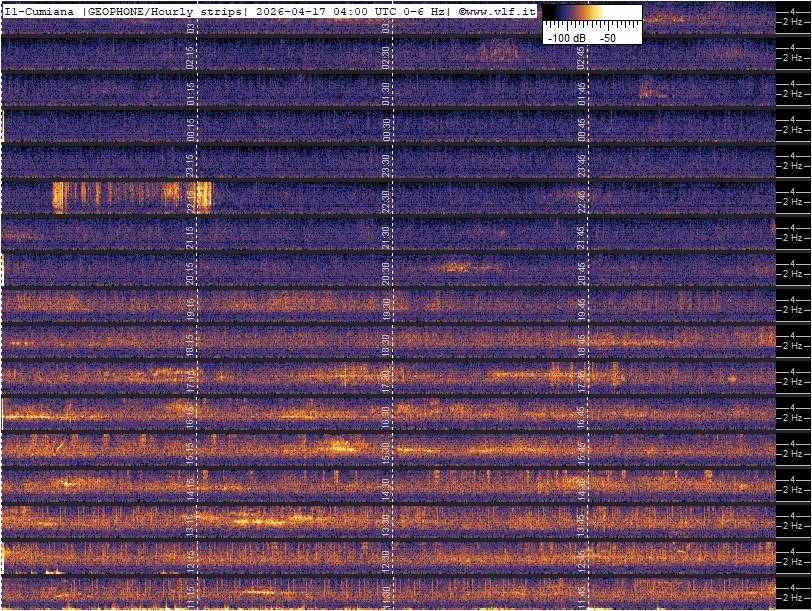Select the 02:30 time marker
Viewport: 812px width, 611px height.
pos(386,57)
